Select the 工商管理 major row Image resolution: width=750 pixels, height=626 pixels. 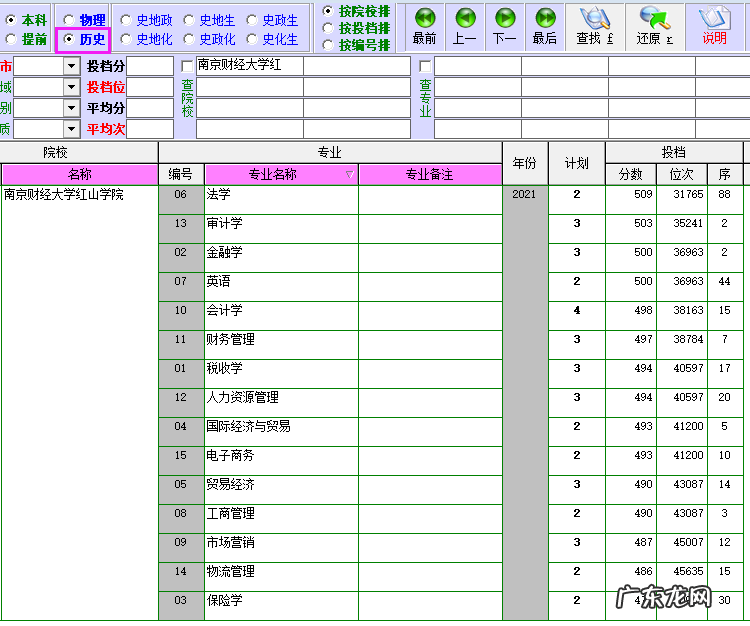[282, 519]
